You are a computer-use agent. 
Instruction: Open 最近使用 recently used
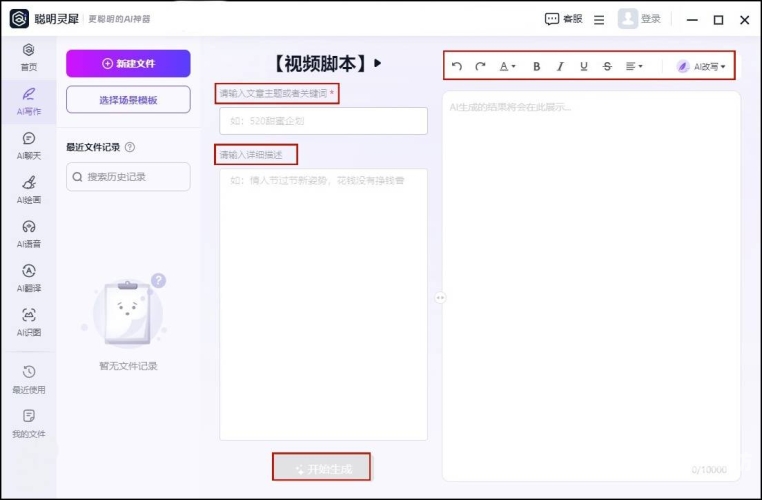(29, 379)
